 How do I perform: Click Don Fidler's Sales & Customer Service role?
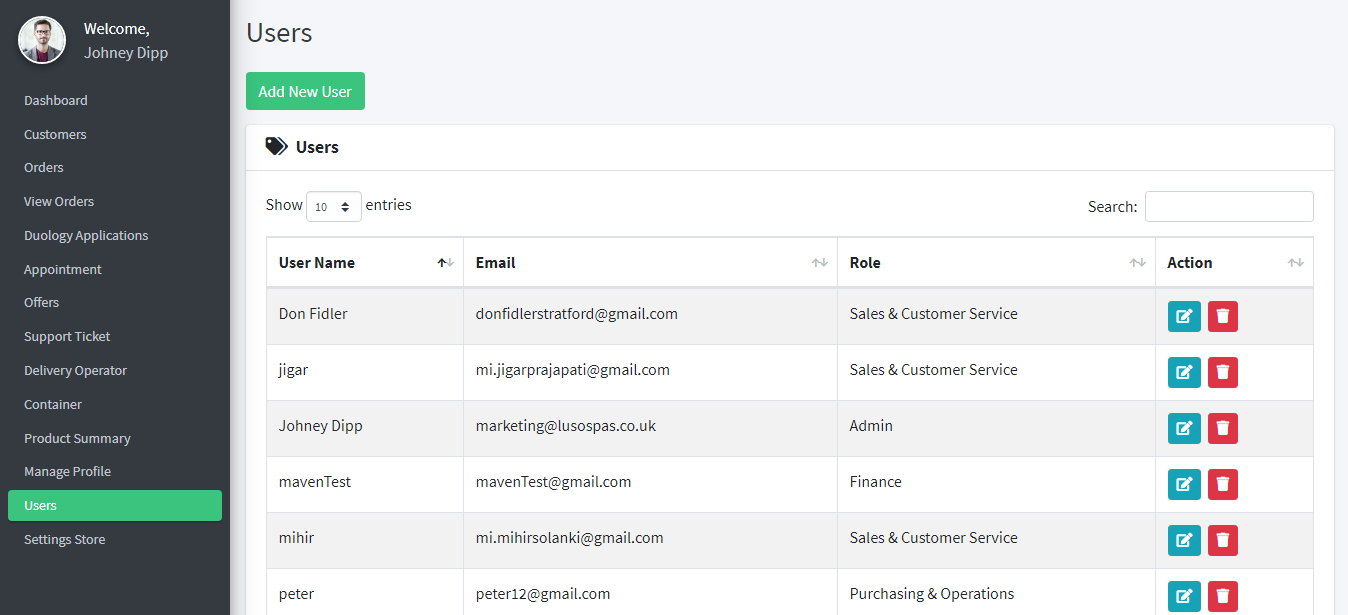coord(934,313)
